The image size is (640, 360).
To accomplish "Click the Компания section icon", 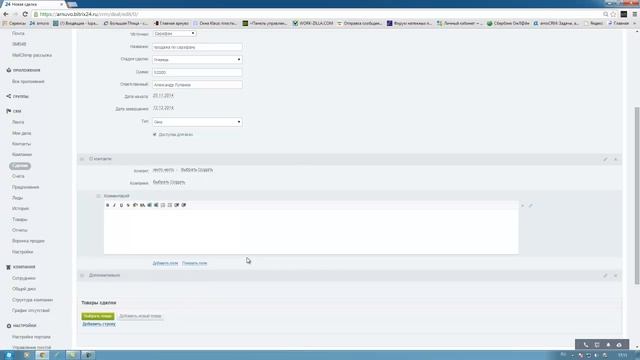I will tap(9, 267).
